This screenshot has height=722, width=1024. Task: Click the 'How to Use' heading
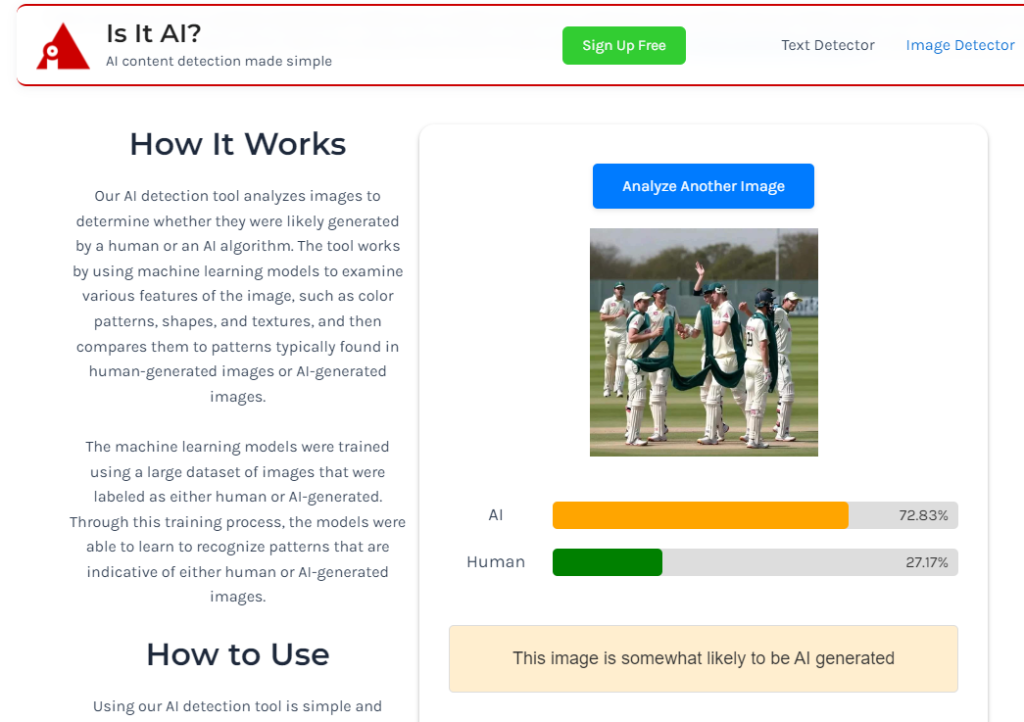238,654
